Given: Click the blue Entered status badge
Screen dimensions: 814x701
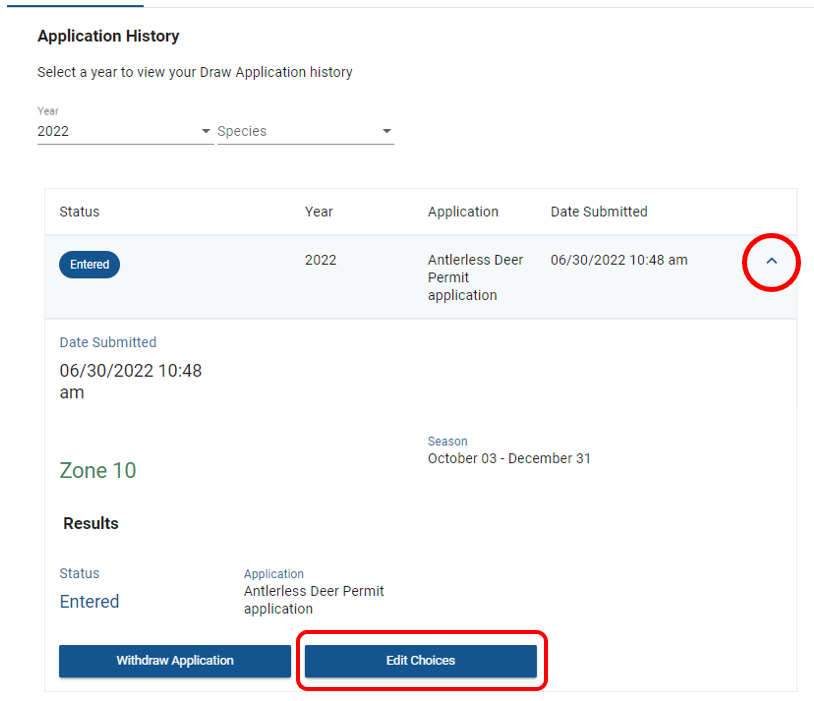Looking at the screenshot, I should coord(90,265).
